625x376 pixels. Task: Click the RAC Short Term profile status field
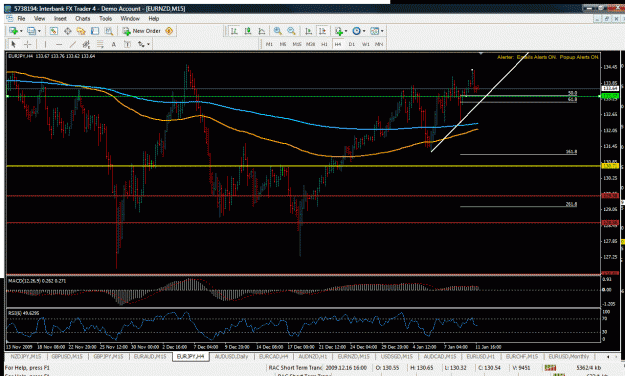295,368
